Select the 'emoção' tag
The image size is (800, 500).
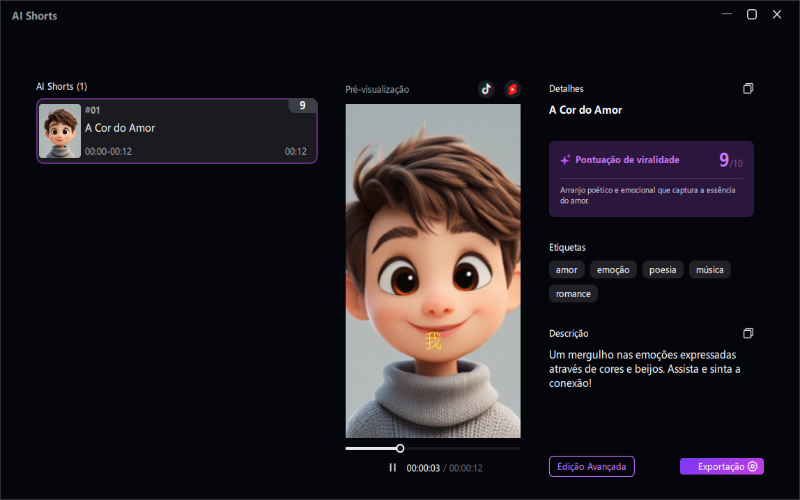coord(613,269)
